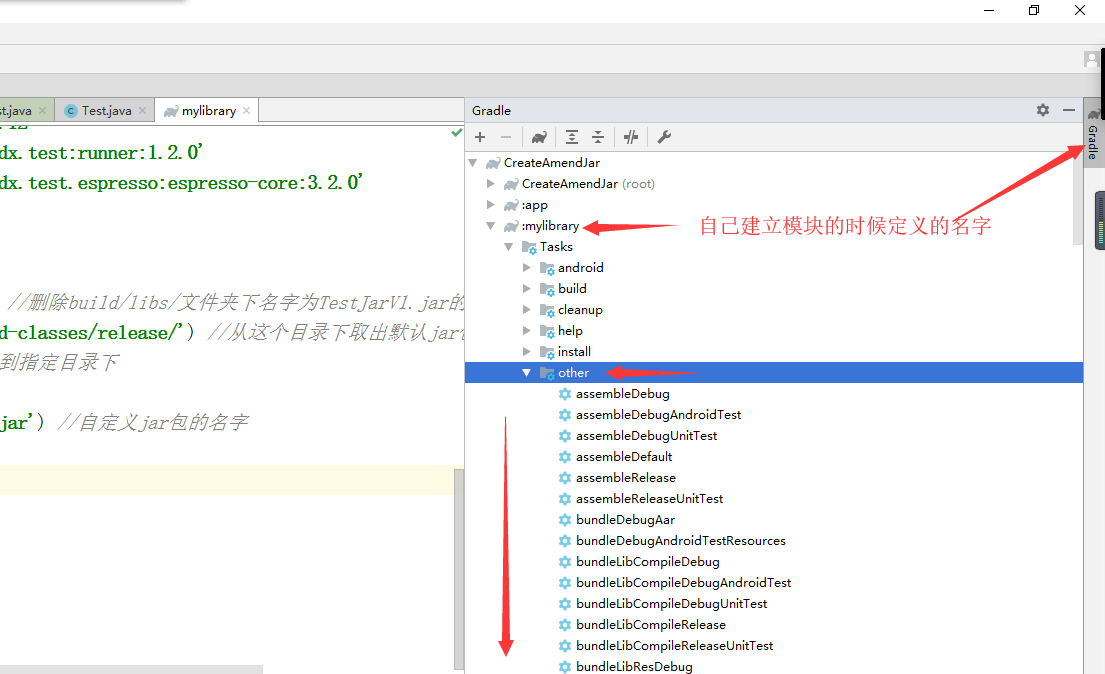Click the android tasks folder icon
Image resolution: width=1105 pixels, height=674 pixels.
coord(547,269)
